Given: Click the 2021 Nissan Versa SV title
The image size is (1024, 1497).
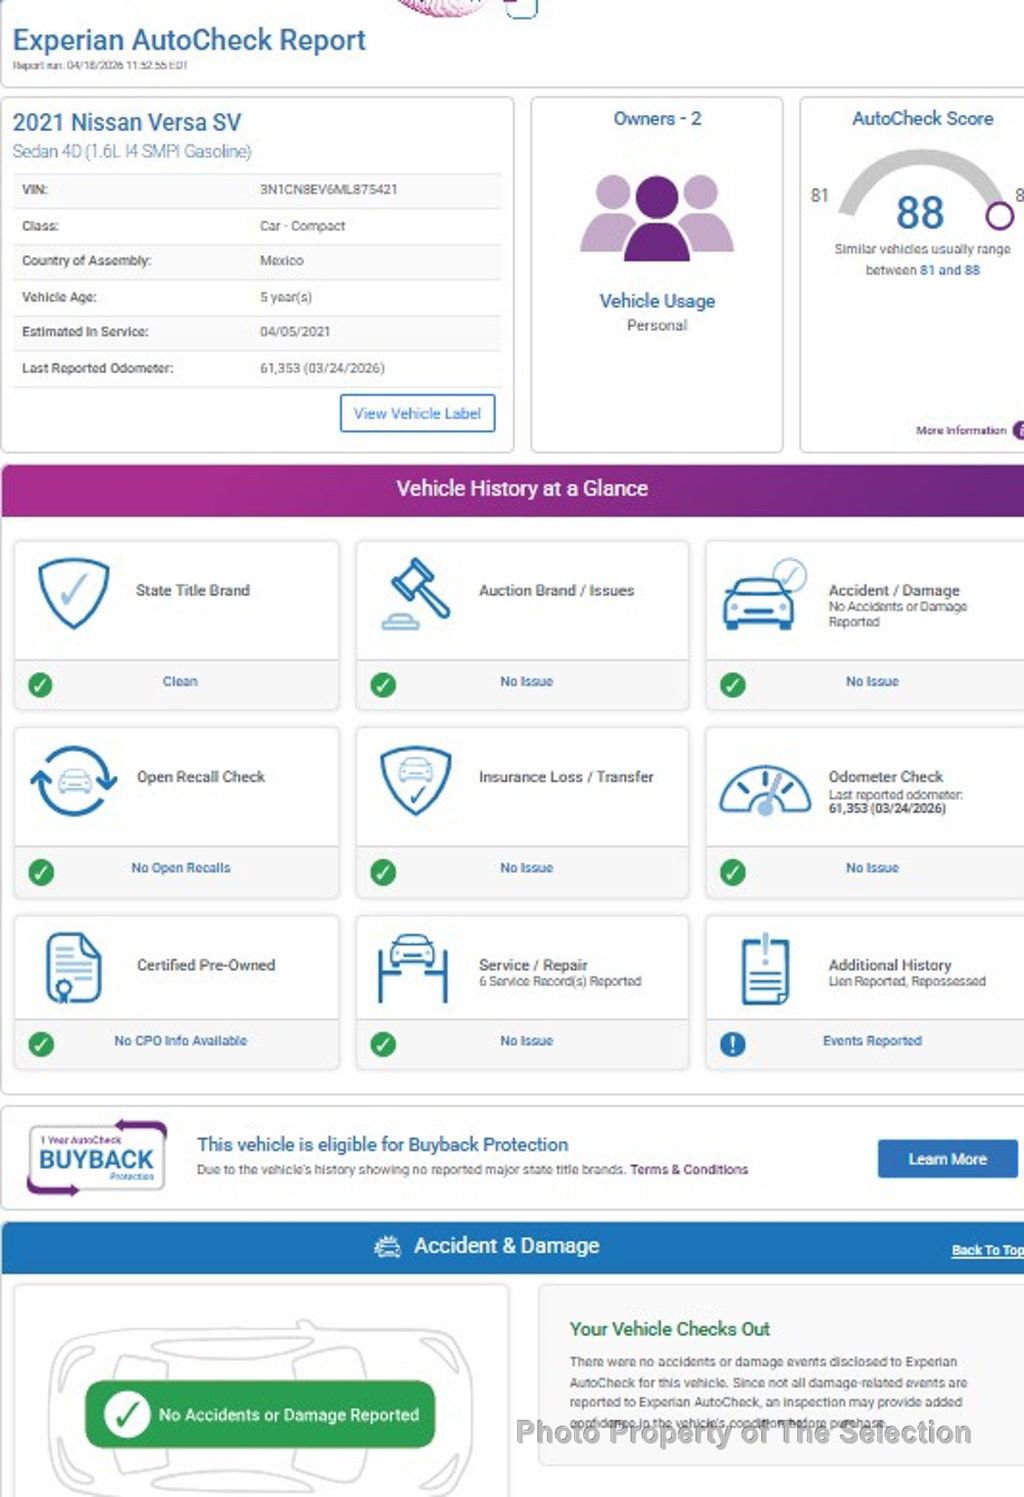Looking at the screenshot, I should [x=127, y=123].
